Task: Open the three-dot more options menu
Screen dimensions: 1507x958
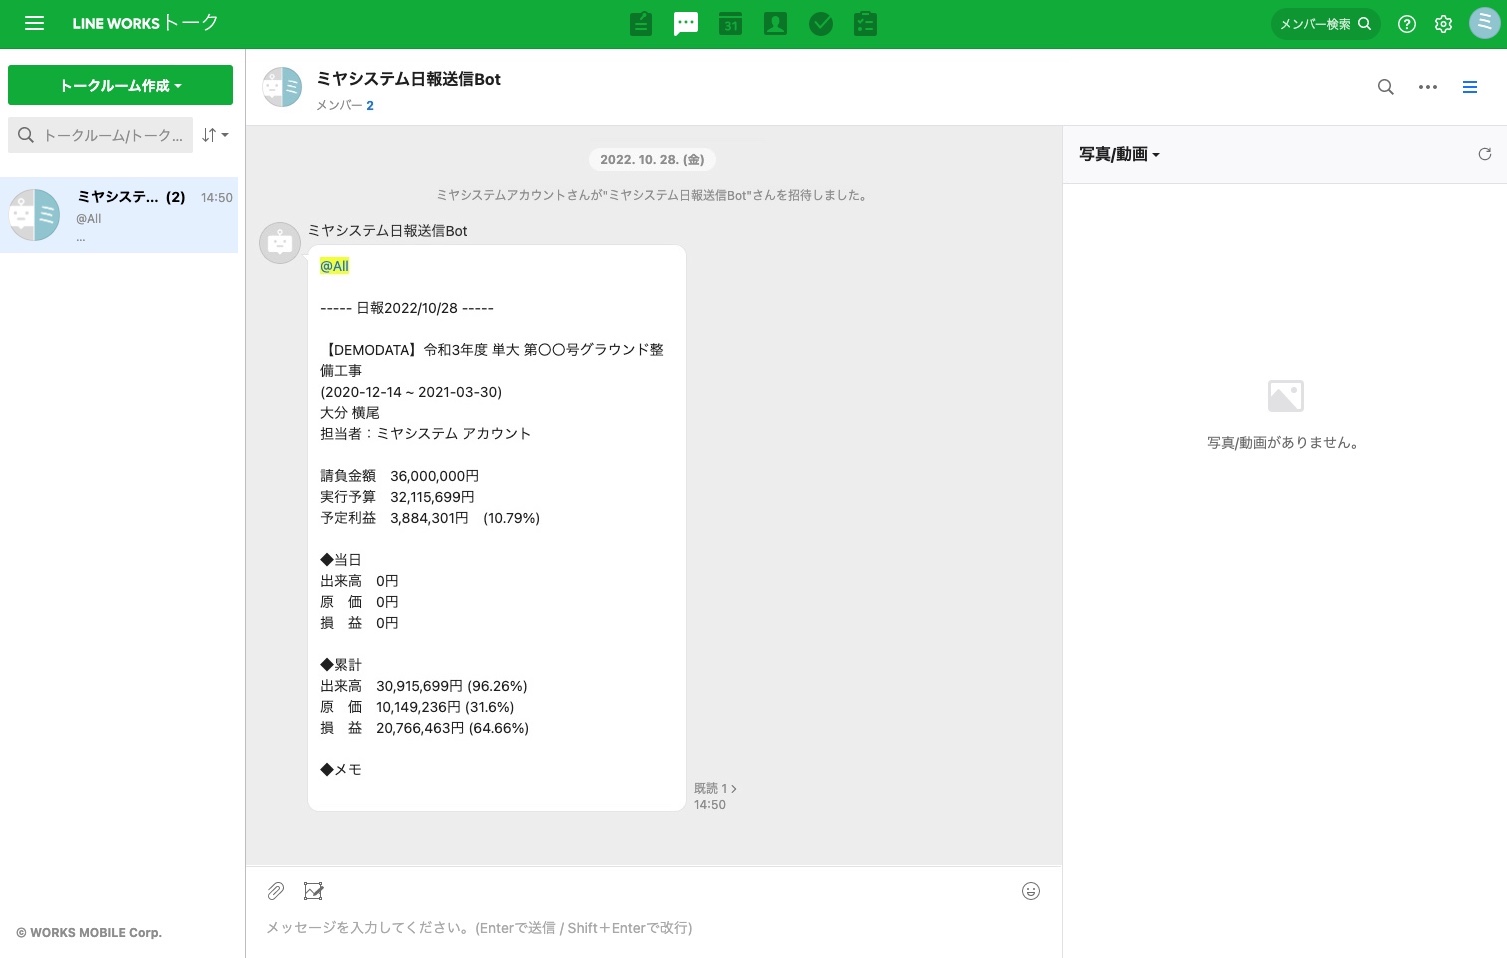Action: (1428, 87)
